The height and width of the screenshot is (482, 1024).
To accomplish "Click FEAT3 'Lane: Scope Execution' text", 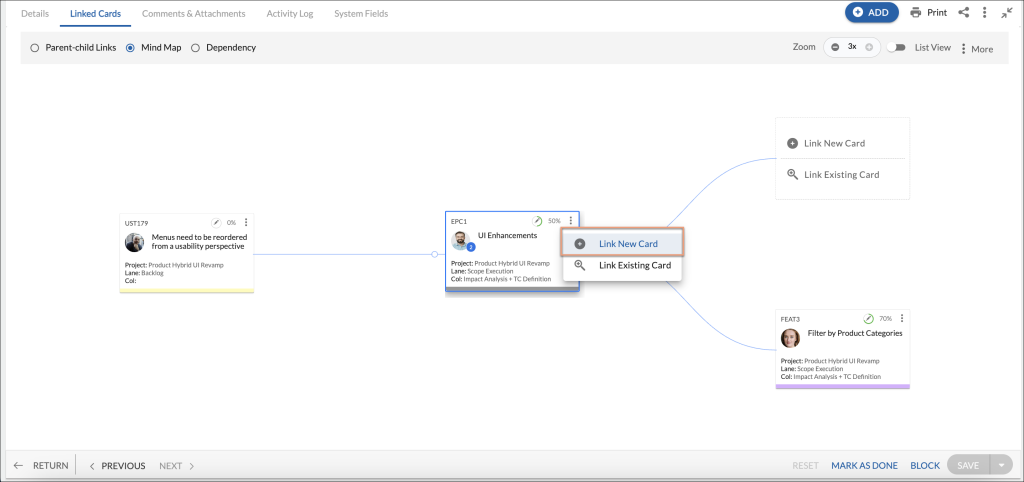I will click(810, 368).
